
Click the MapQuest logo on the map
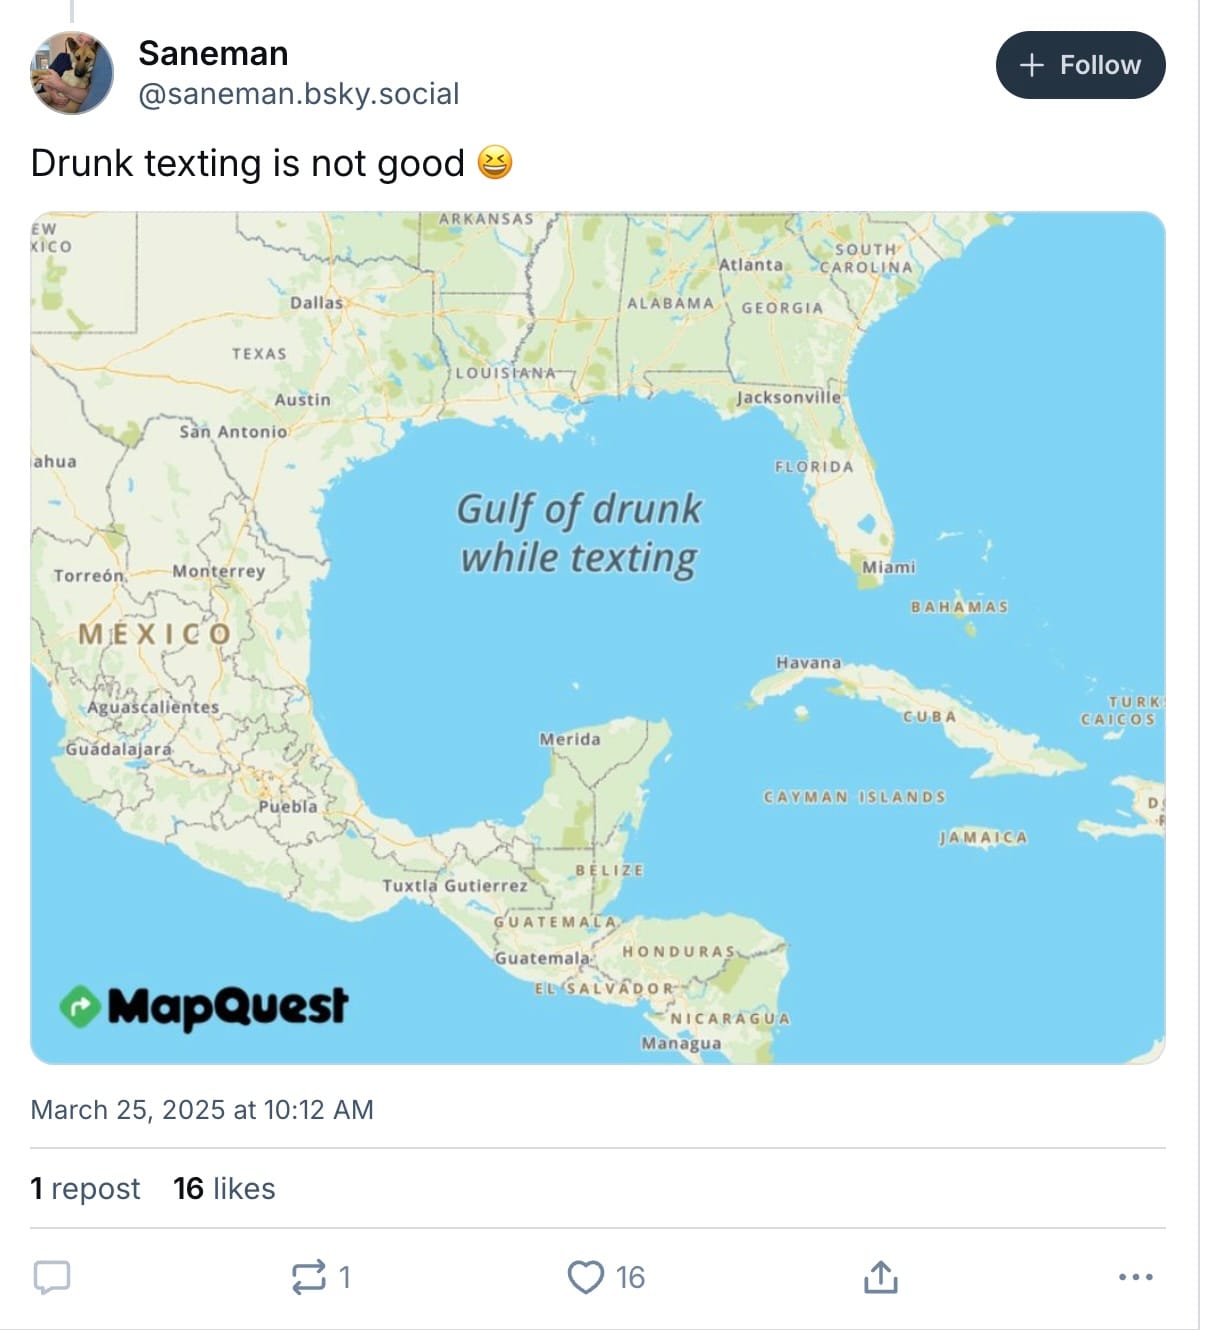204,1006
